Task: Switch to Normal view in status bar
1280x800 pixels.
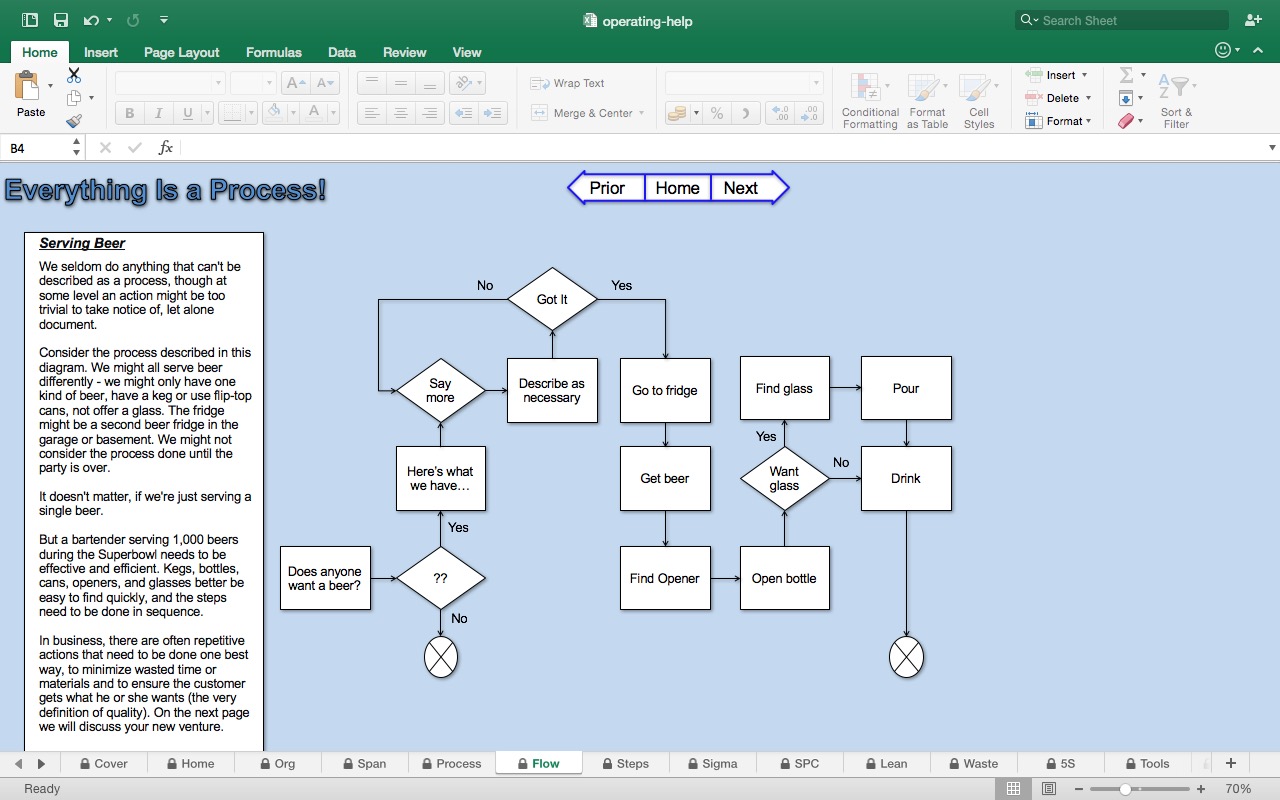Action: pos(1013,789)
